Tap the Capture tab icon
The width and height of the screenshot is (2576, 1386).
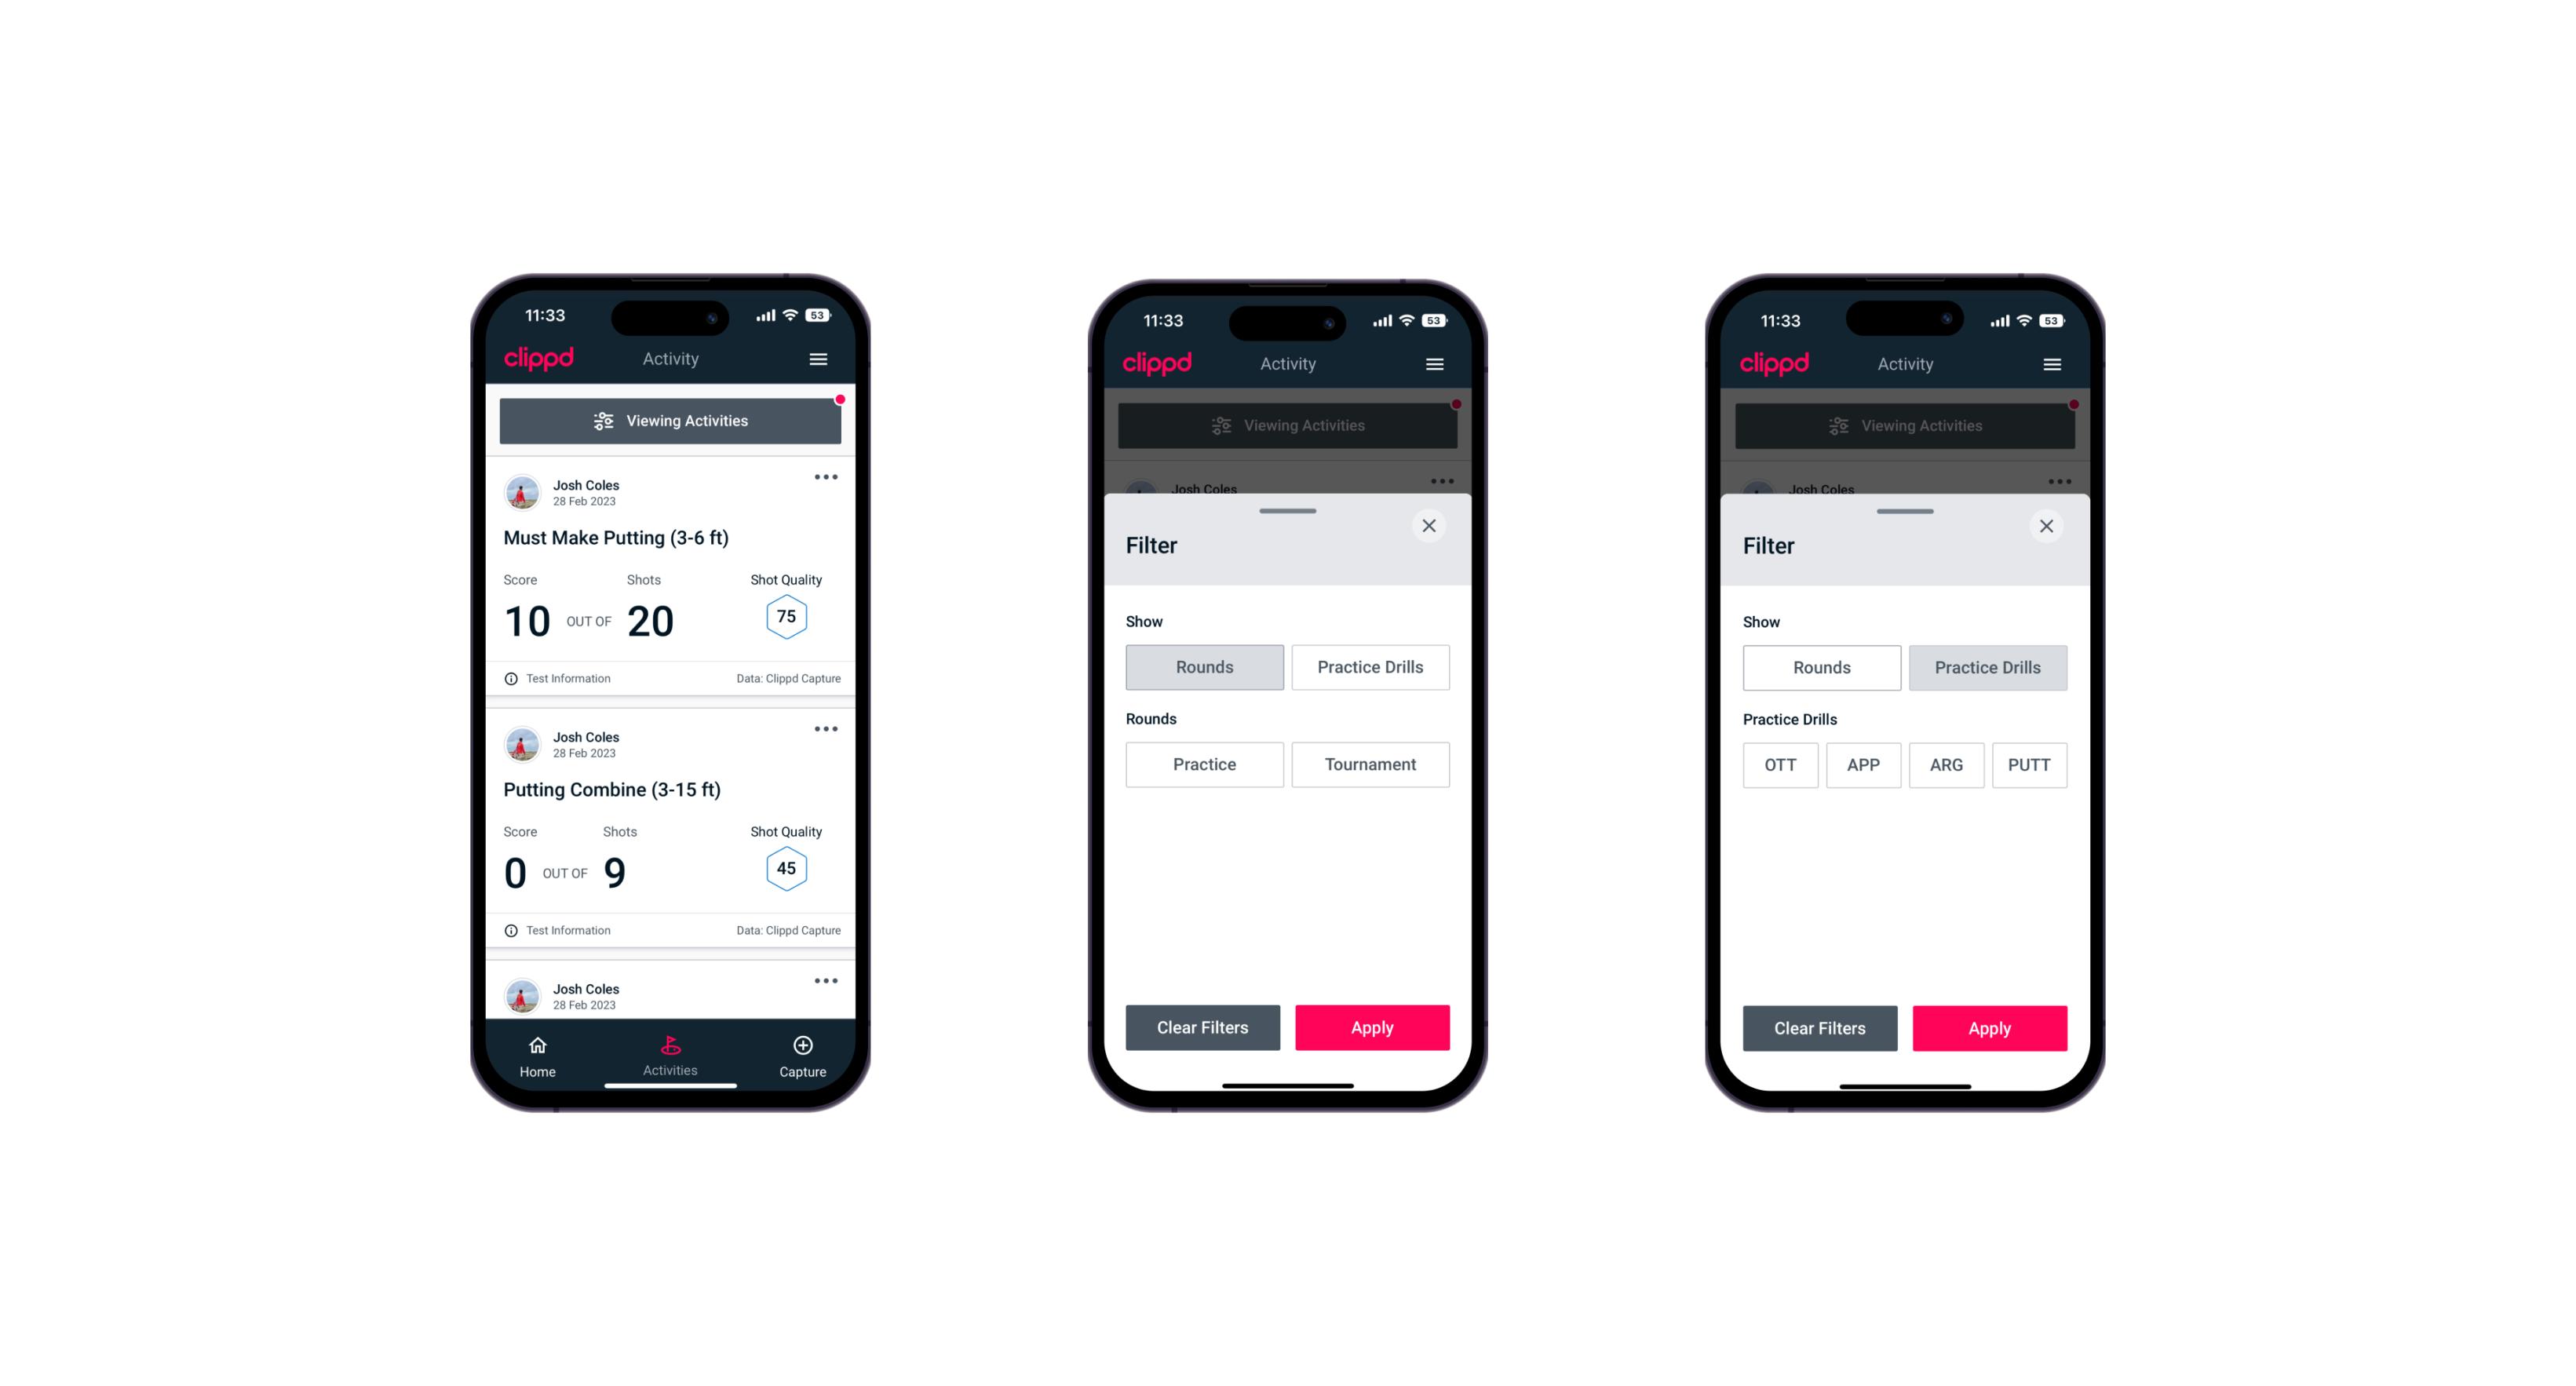804,1048
